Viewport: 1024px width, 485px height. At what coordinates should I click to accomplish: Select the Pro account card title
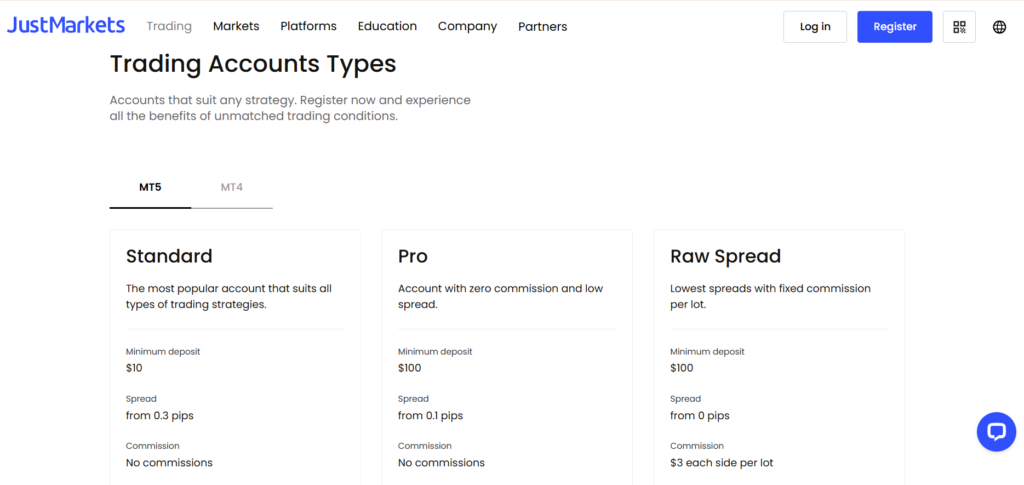click(413, 256)
